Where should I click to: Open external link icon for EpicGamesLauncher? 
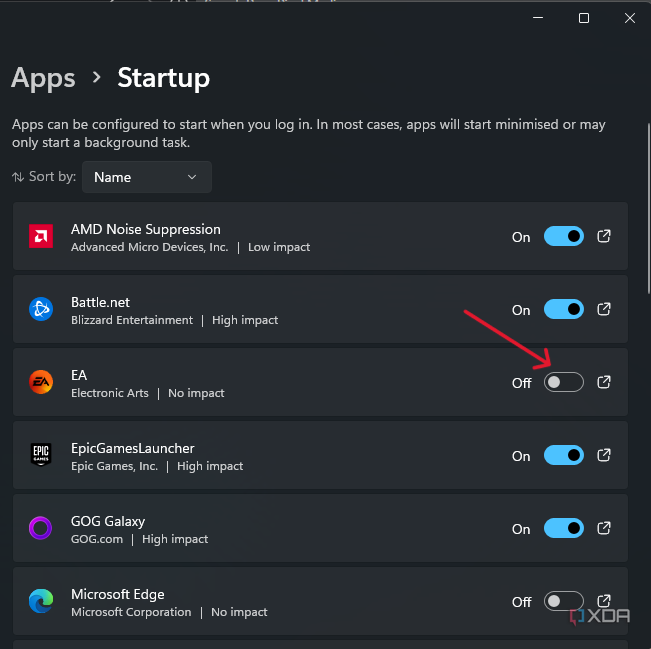click(x=604, y=455)
